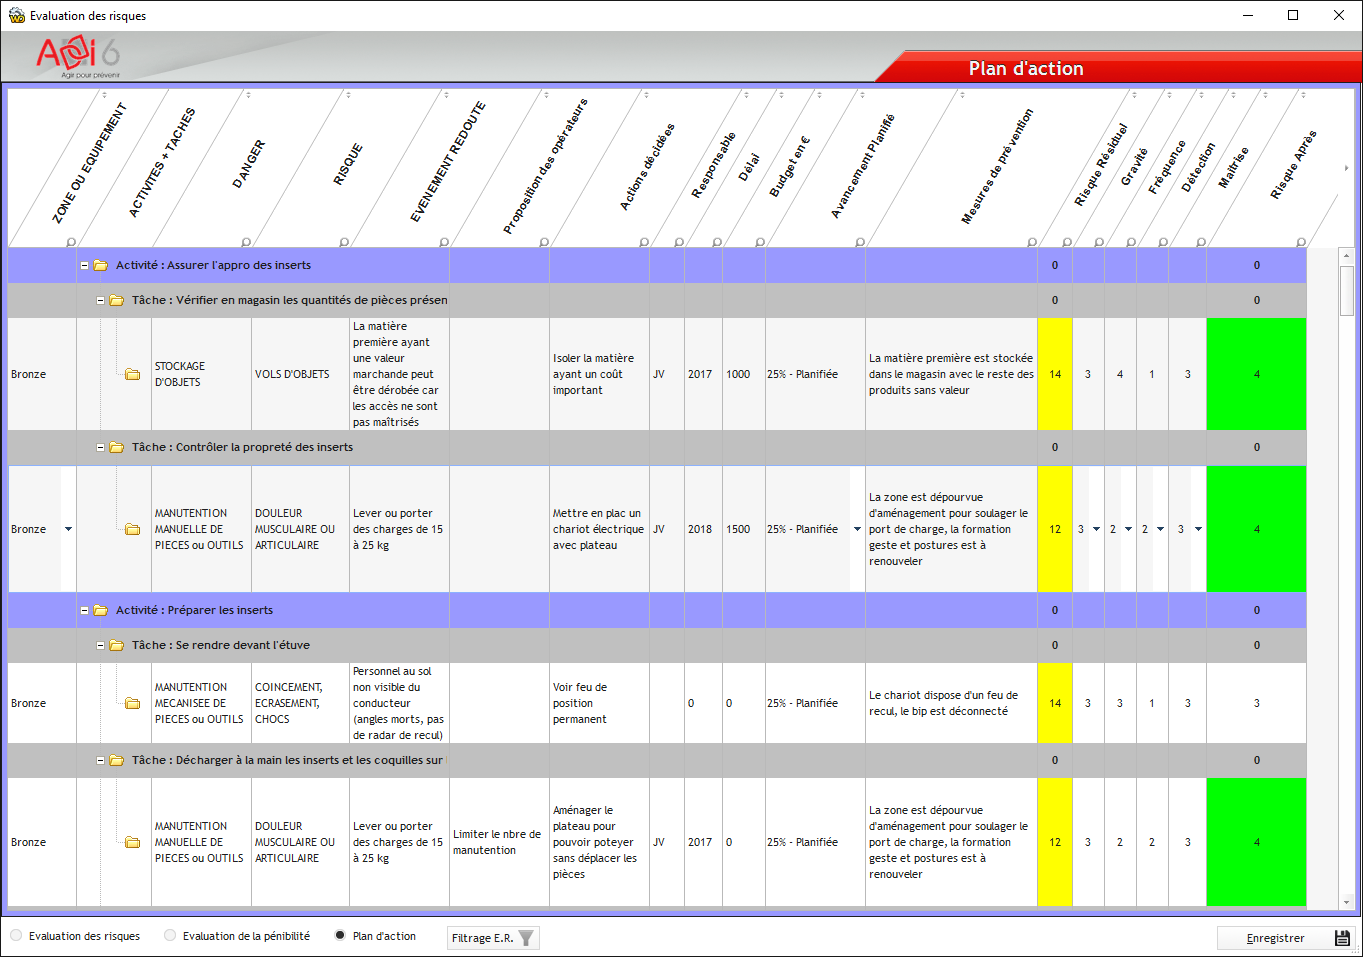Image resolution: width=1363 pixels, height=957 pixels.
Task: Collapse Activité Préparer les inserts
Action: pos(84,611)
